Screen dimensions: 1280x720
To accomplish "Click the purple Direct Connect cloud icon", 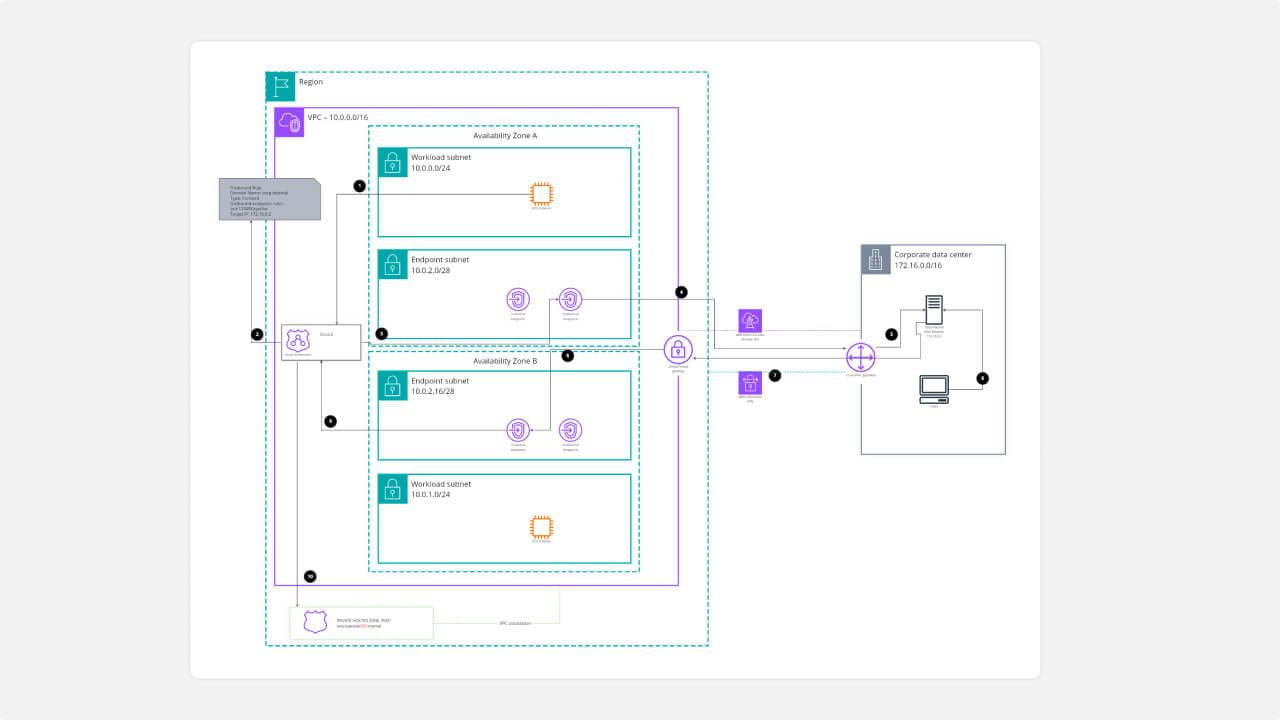I will [x=750, y=321].
